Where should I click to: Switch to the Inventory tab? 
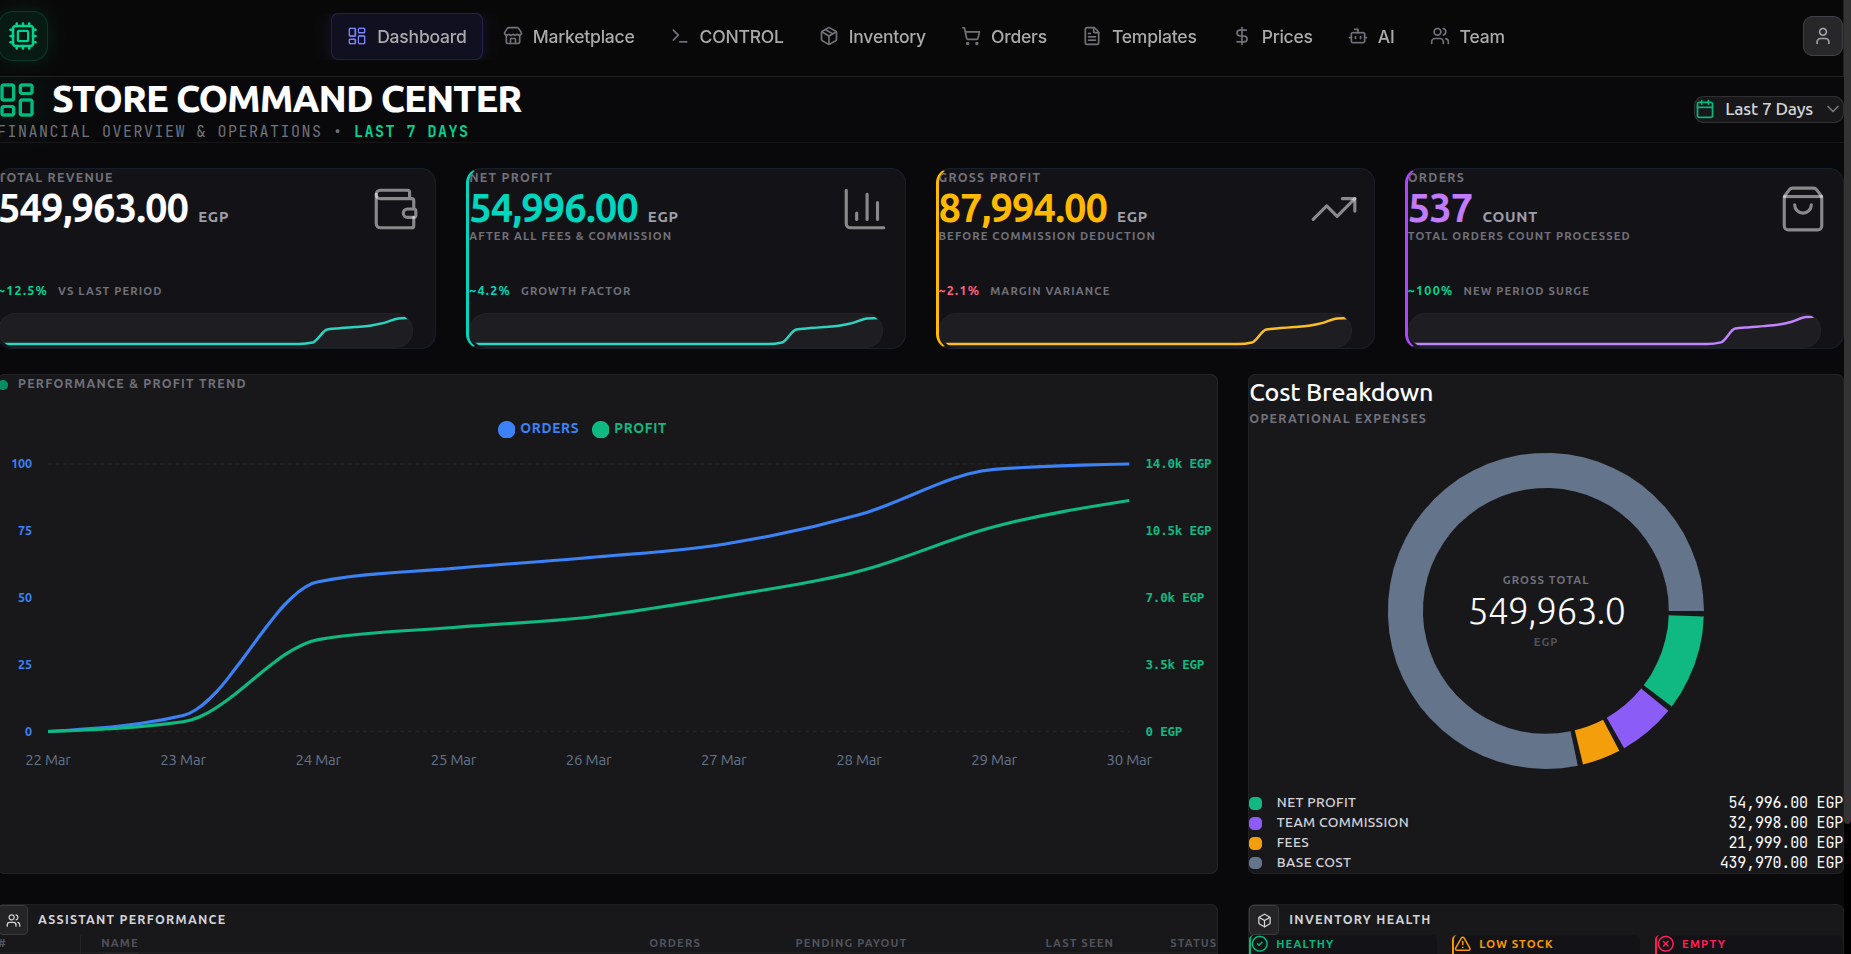873,37
